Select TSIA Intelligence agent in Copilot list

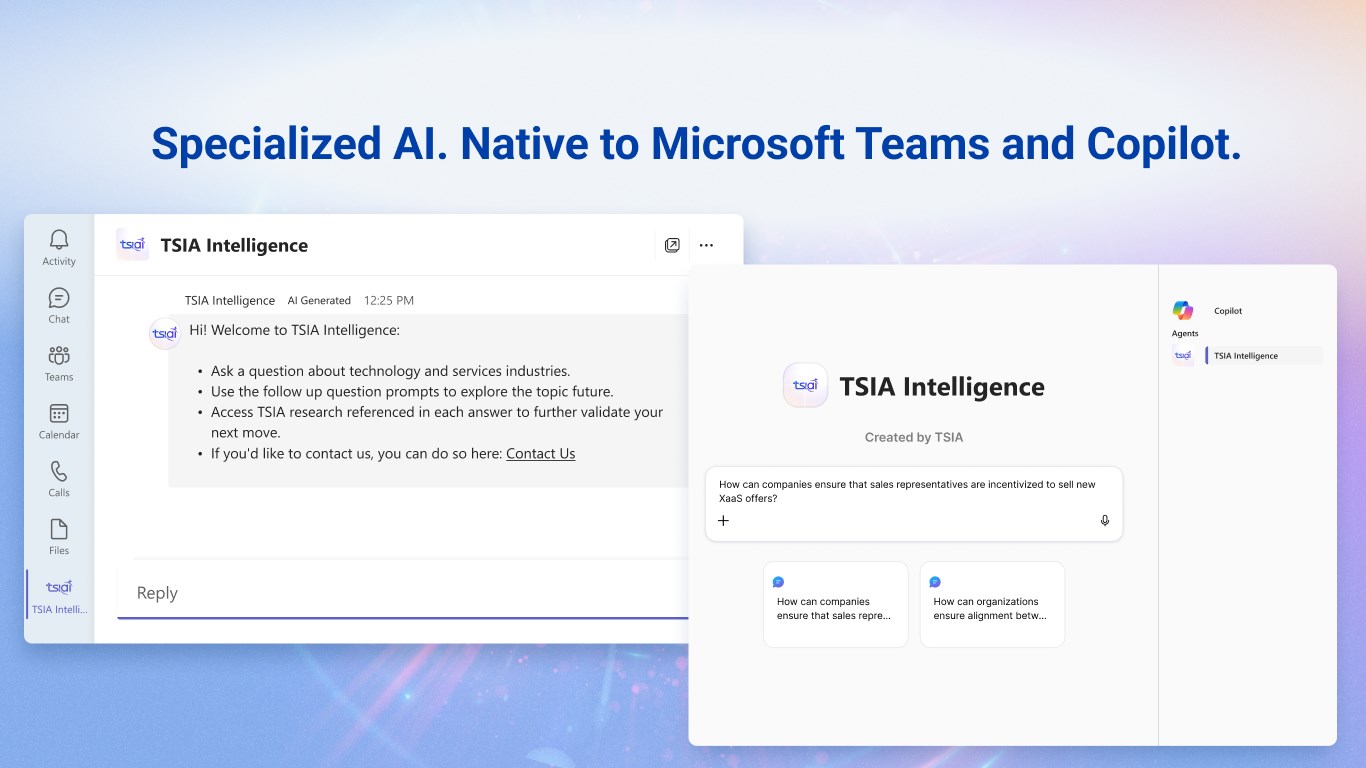(1264, 356)
